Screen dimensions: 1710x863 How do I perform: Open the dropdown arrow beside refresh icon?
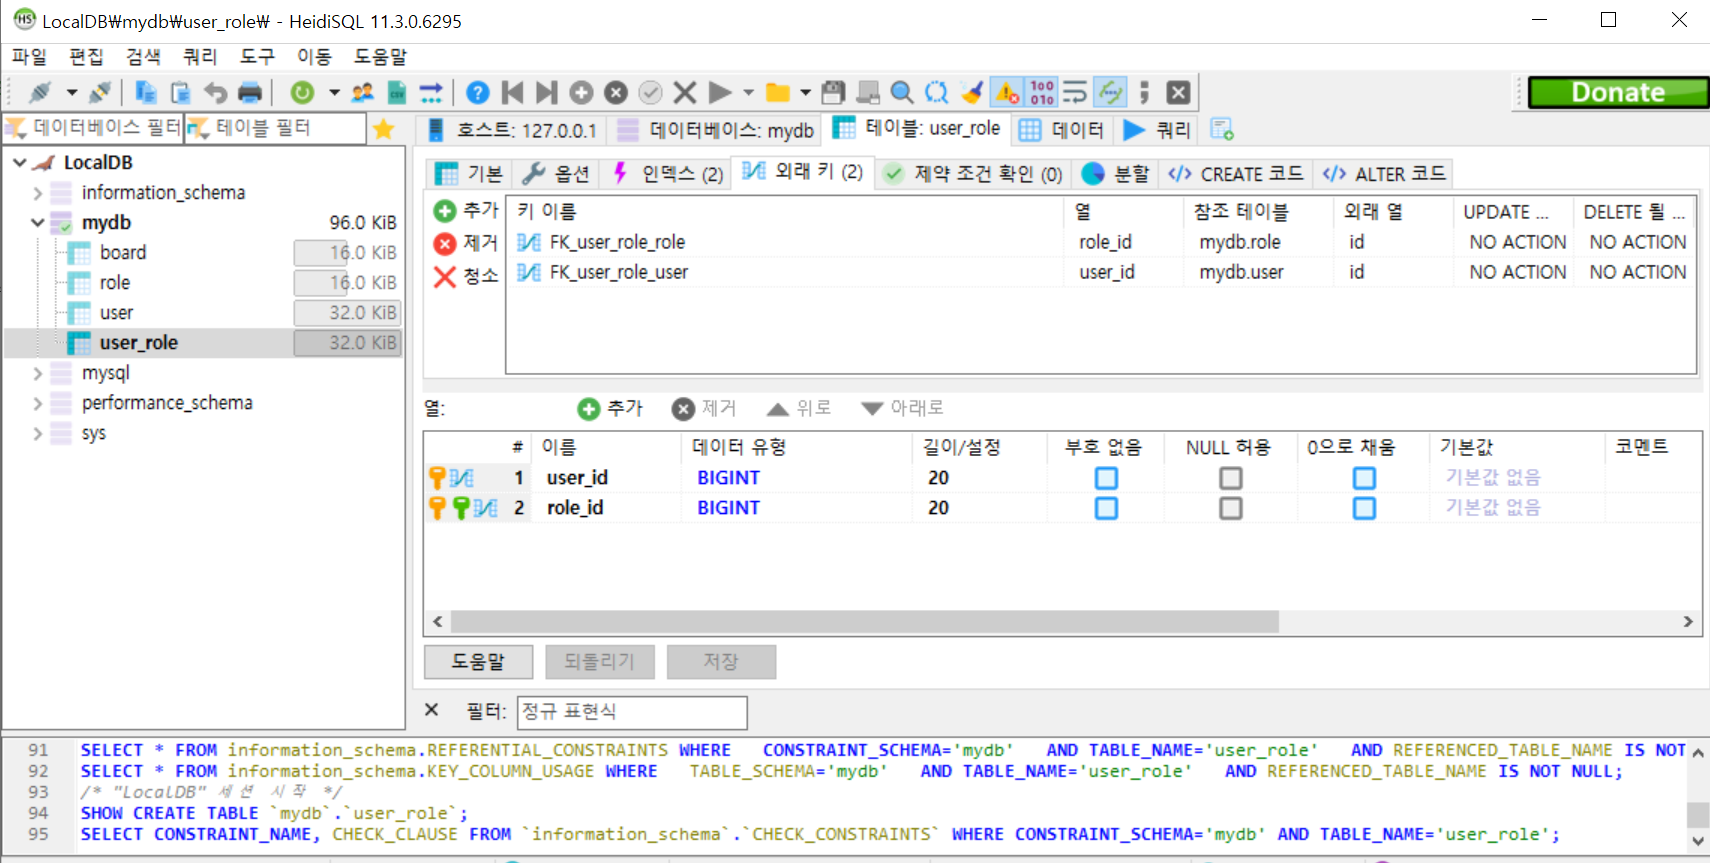click(334, 93)
